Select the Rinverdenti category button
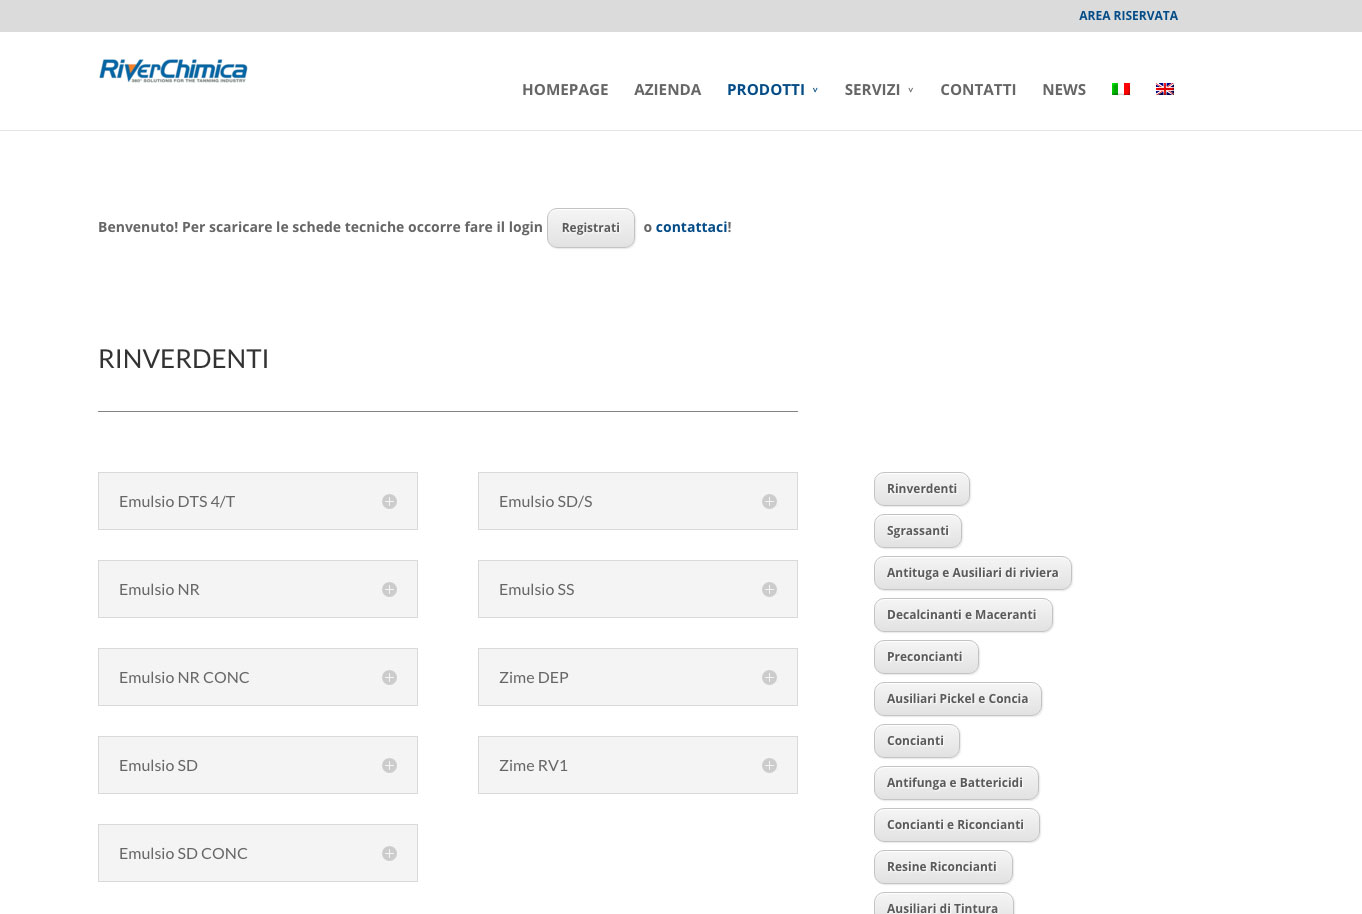Screen dimensions: 1362x914 [x=922, y=489]
